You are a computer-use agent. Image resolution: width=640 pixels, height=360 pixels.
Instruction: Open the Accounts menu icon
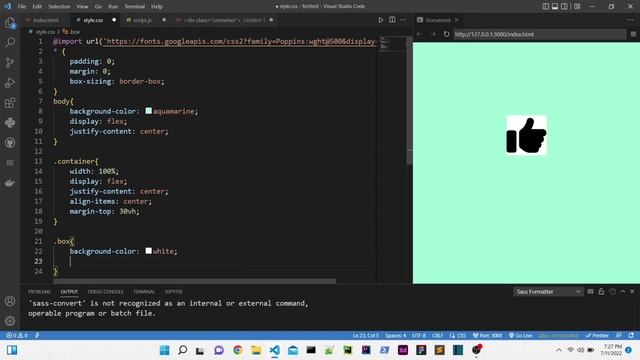click(10, 301)
